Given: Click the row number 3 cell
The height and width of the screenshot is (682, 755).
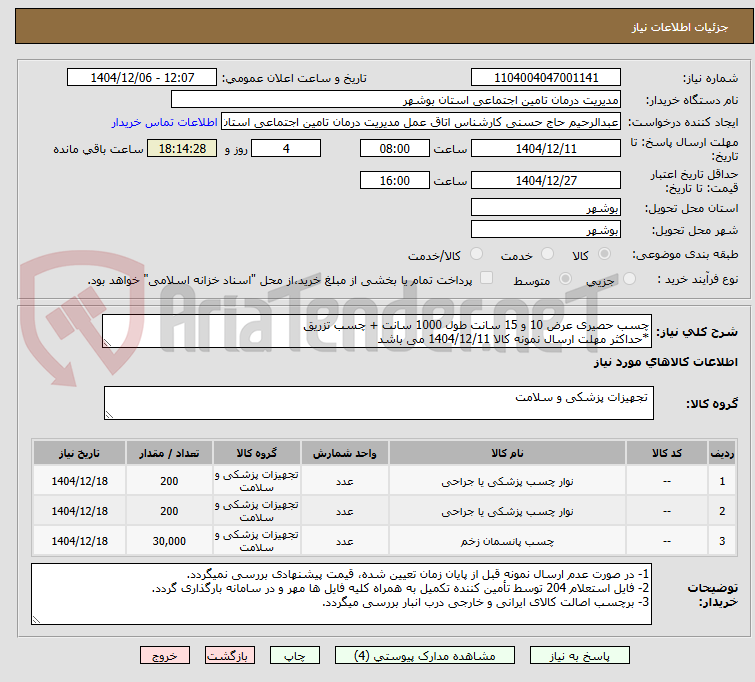Looking at the screenshot, I should coord(722,541).
